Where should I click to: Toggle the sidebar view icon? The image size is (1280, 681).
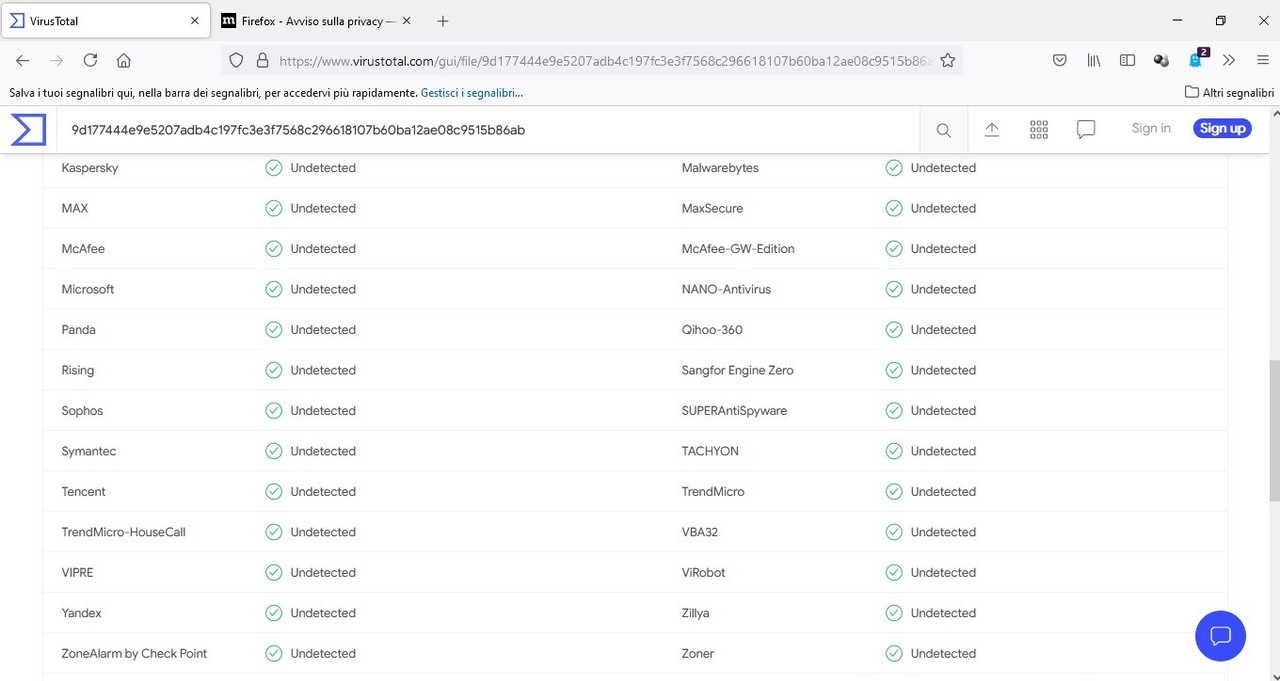coord(1127,60)
